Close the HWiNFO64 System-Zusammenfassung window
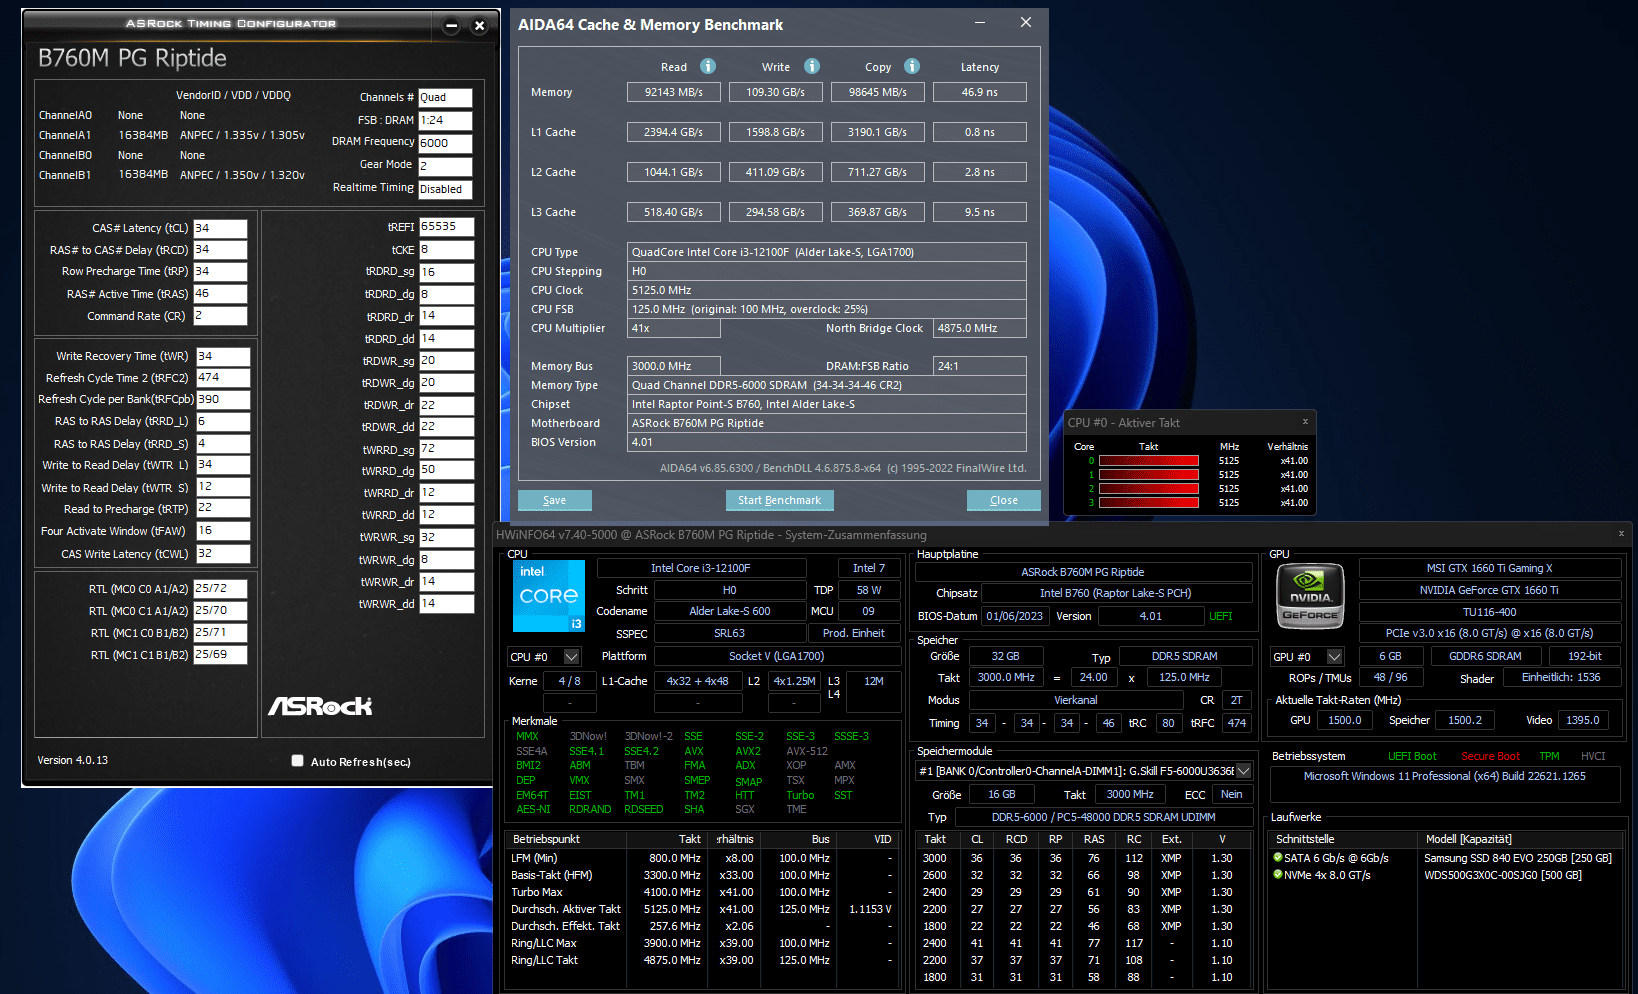 point(1621,534)
